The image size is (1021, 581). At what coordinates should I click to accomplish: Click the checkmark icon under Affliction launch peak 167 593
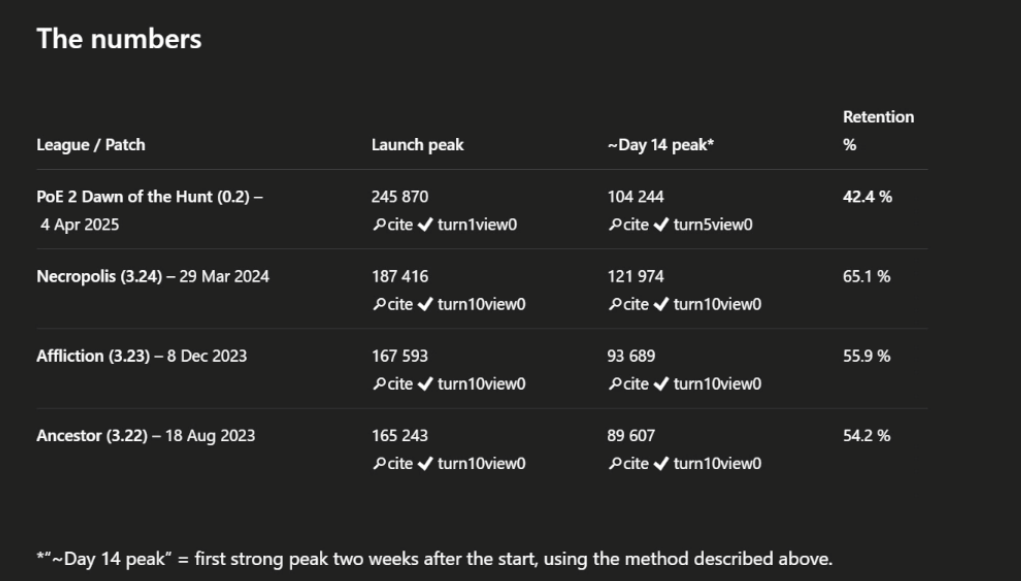[425, 384]
